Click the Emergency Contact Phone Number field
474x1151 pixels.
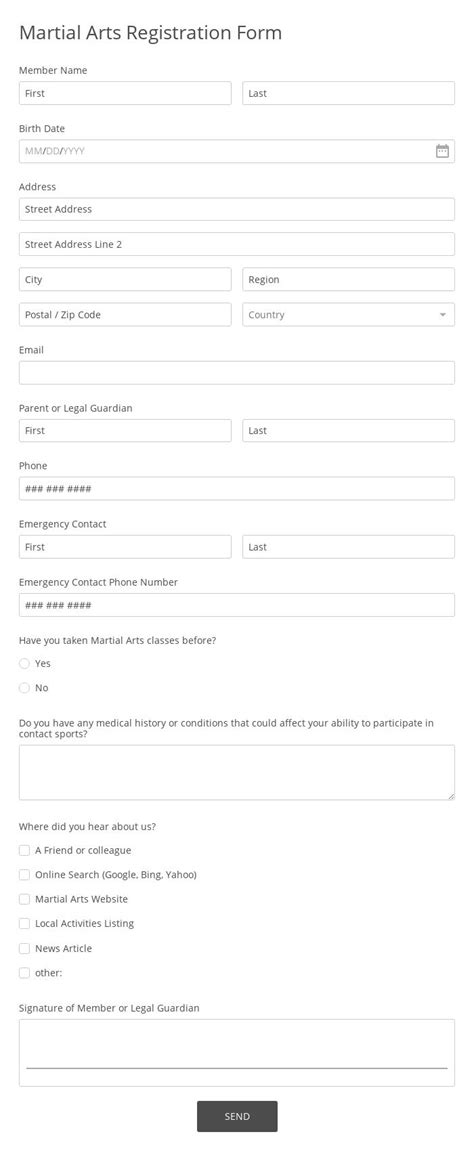pyautogui.click(x=237, y=605)
